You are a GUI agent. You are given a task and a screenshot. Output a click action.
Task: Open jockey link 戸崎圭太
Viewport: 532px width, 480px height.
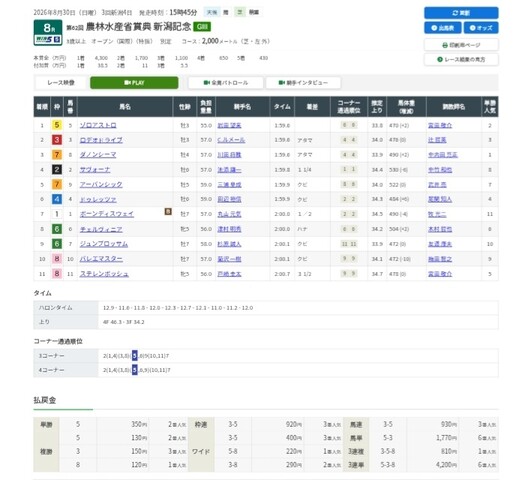pyautogui.click(x=229, y=274)
